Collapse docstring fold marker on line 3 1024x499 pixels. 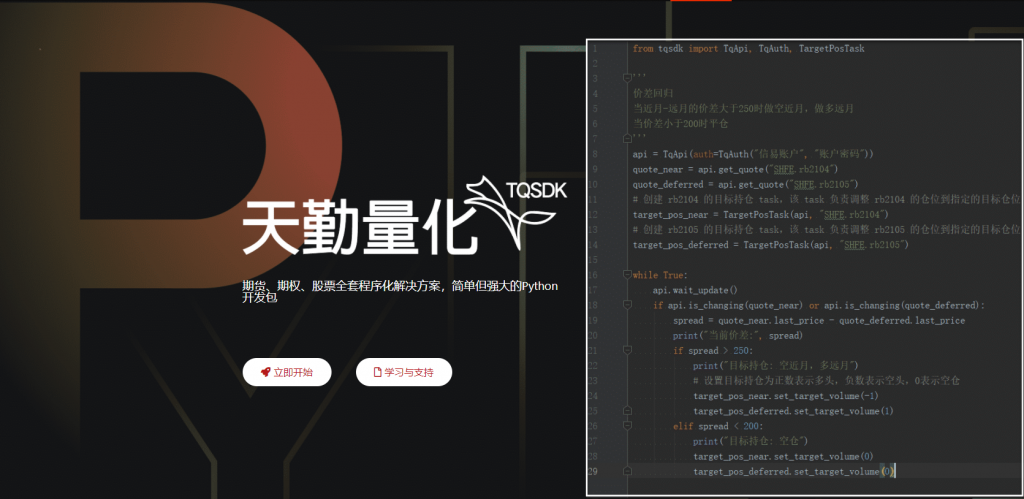point(628,78)
